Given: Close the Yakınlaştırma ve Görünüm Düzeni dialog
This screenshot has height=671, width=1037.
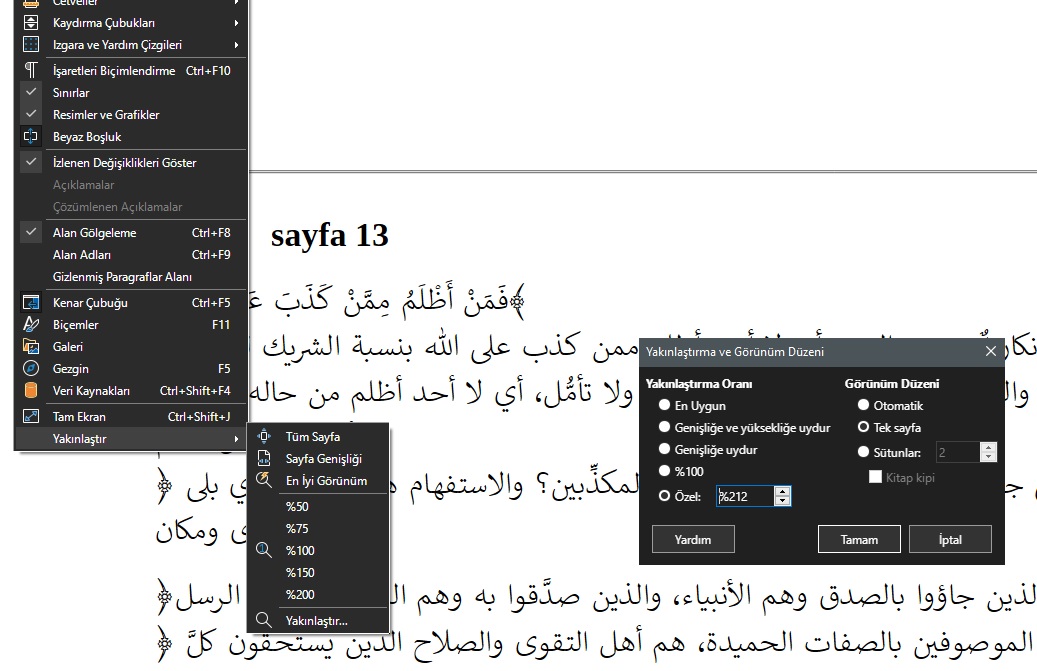Looking at the screenshot, I should point(991,351).
